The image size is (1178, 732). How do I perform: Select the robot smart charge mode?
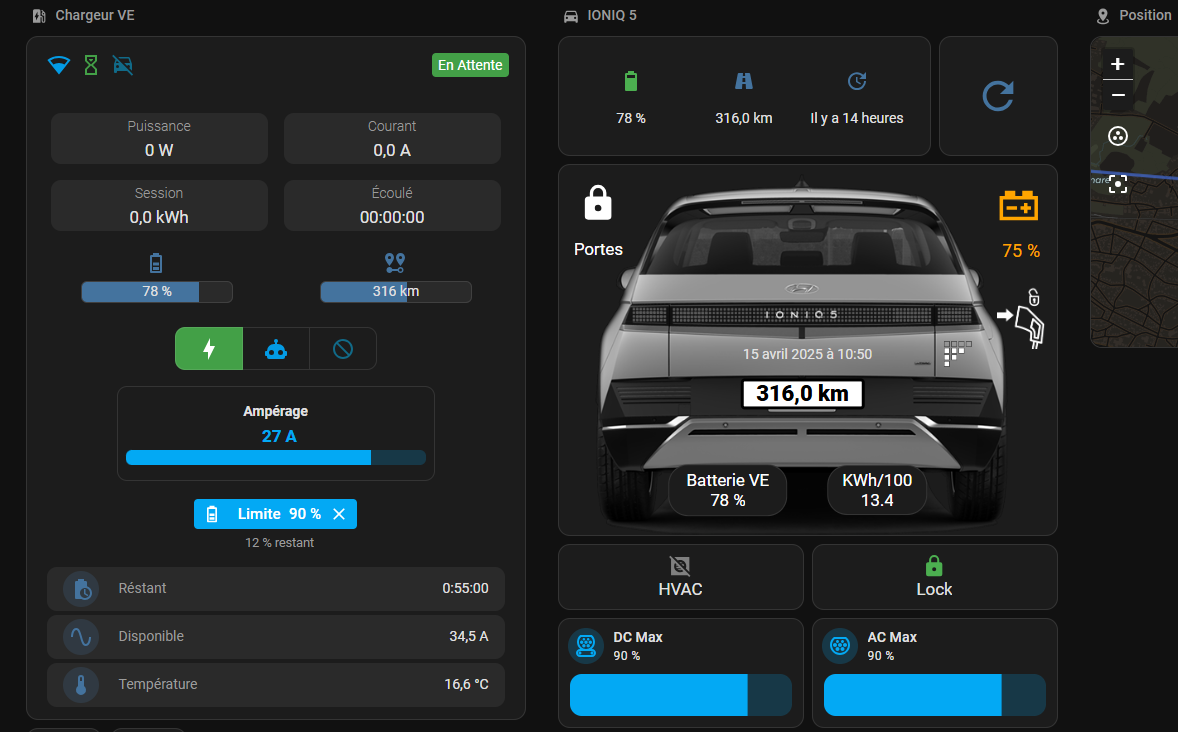pyautogui.click(x=276, y=349)
